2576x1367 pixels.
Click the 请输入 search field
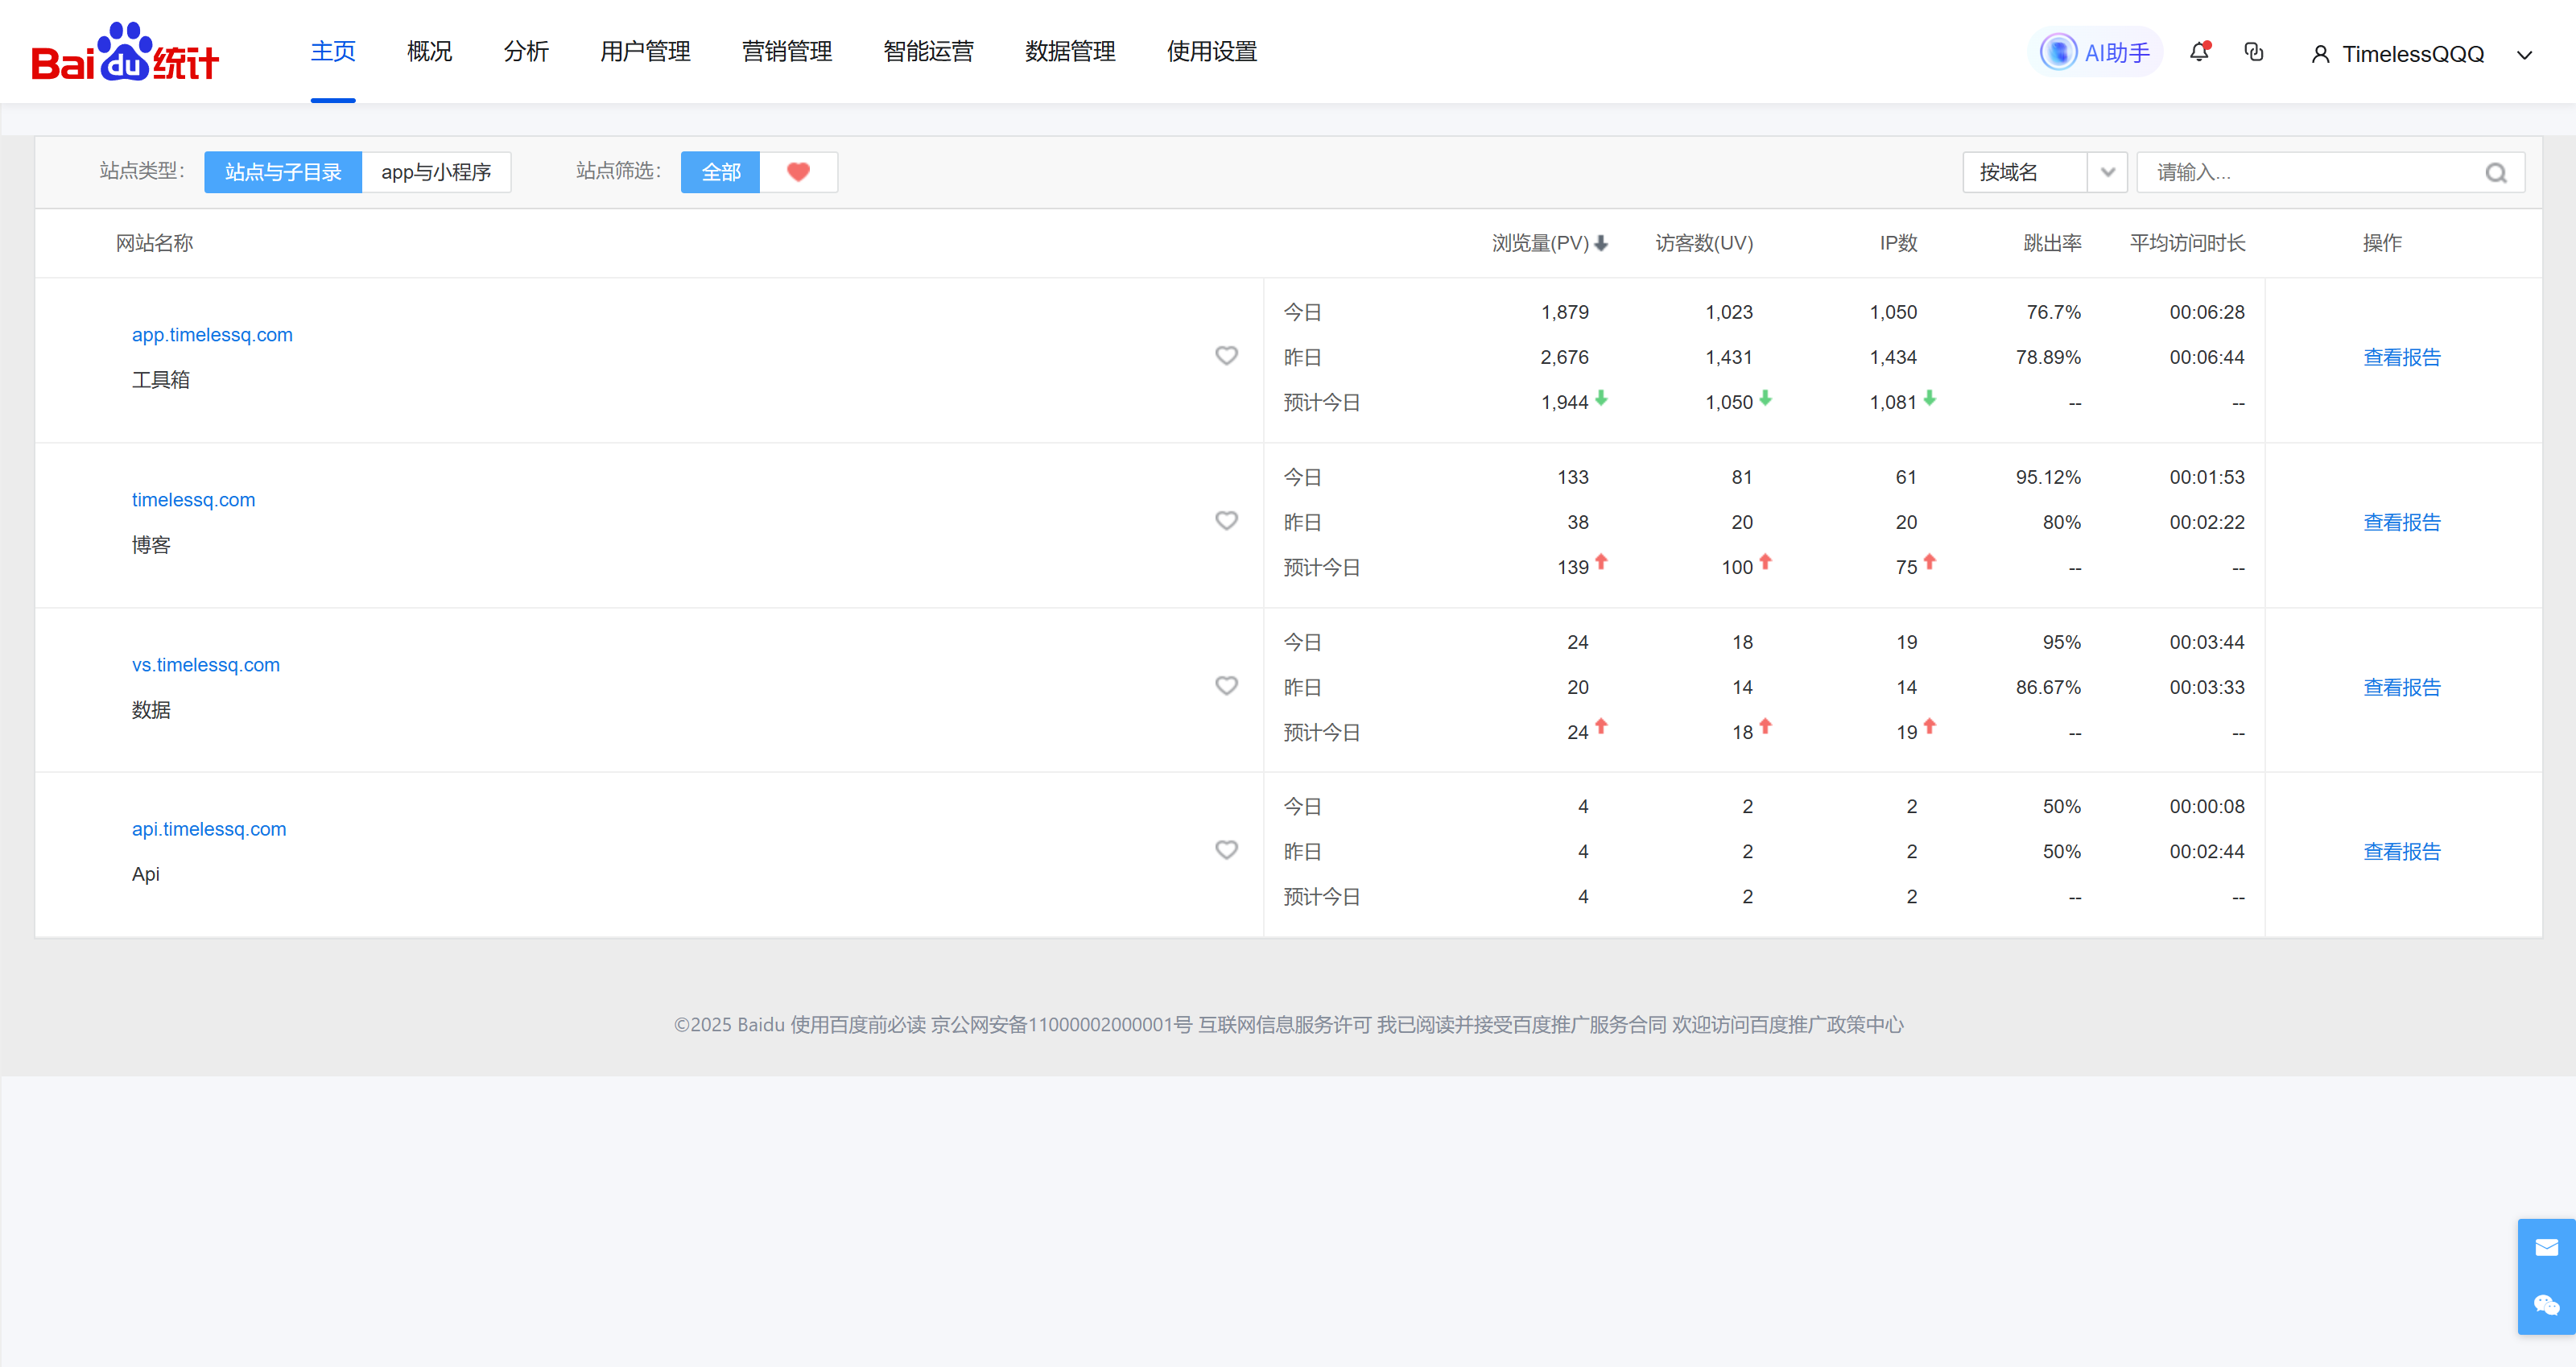[x=2310, y=172]
